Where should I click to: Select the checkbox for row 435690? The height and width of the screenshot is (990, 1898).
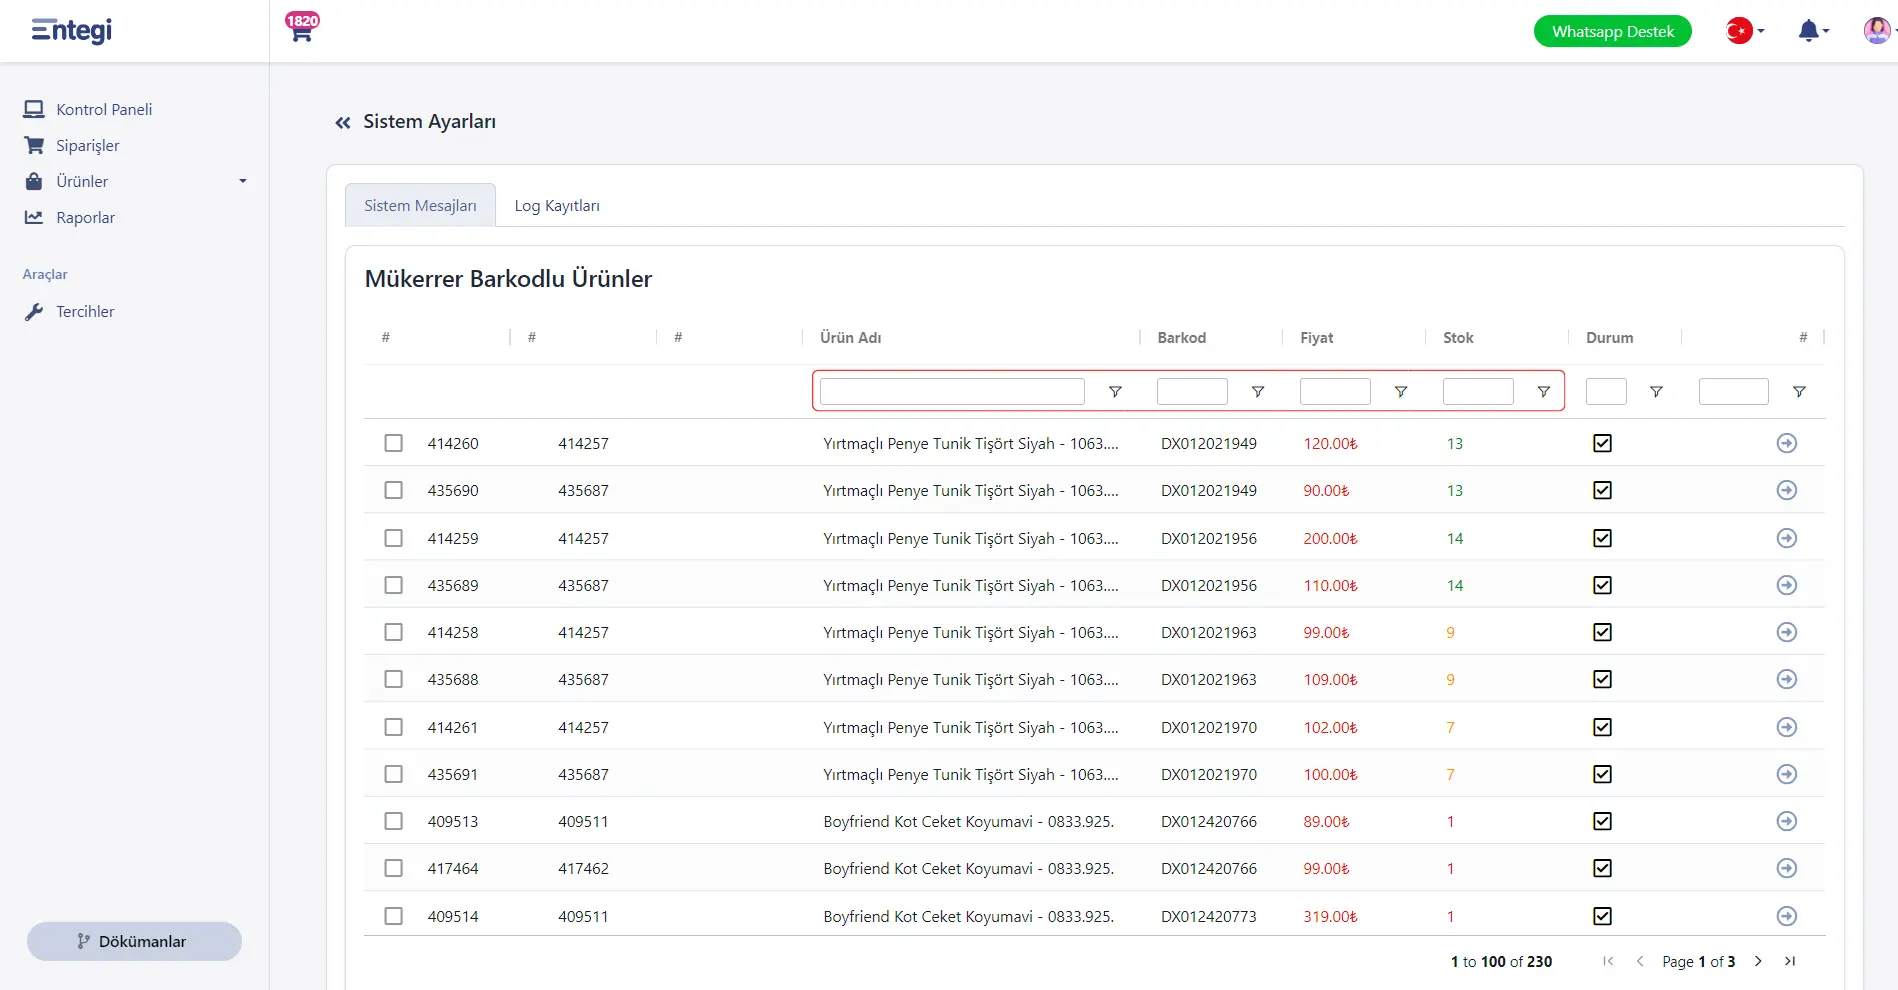pyautogui.click(x=394, y=490)
